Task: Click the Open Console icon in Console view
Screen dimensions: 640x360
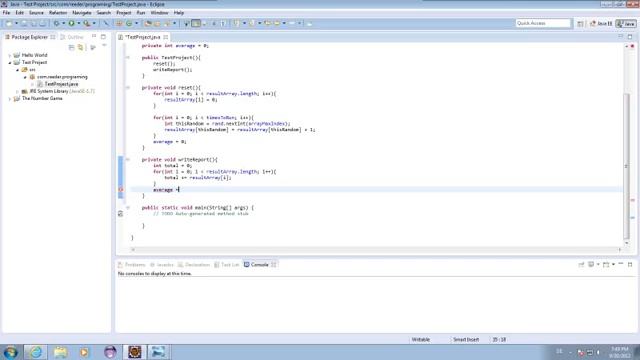Action: click(x=606, y=265)
